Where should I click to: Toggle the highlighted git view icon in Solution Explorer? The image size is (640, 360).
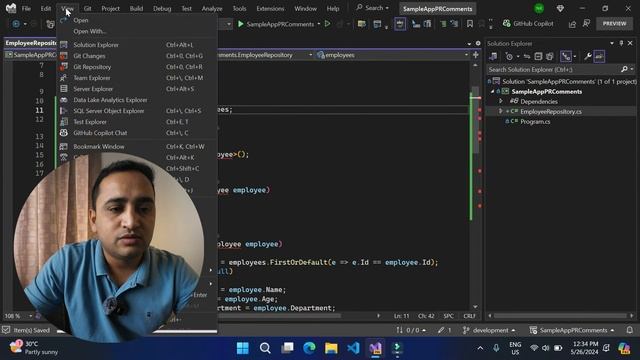pos(566,56)
